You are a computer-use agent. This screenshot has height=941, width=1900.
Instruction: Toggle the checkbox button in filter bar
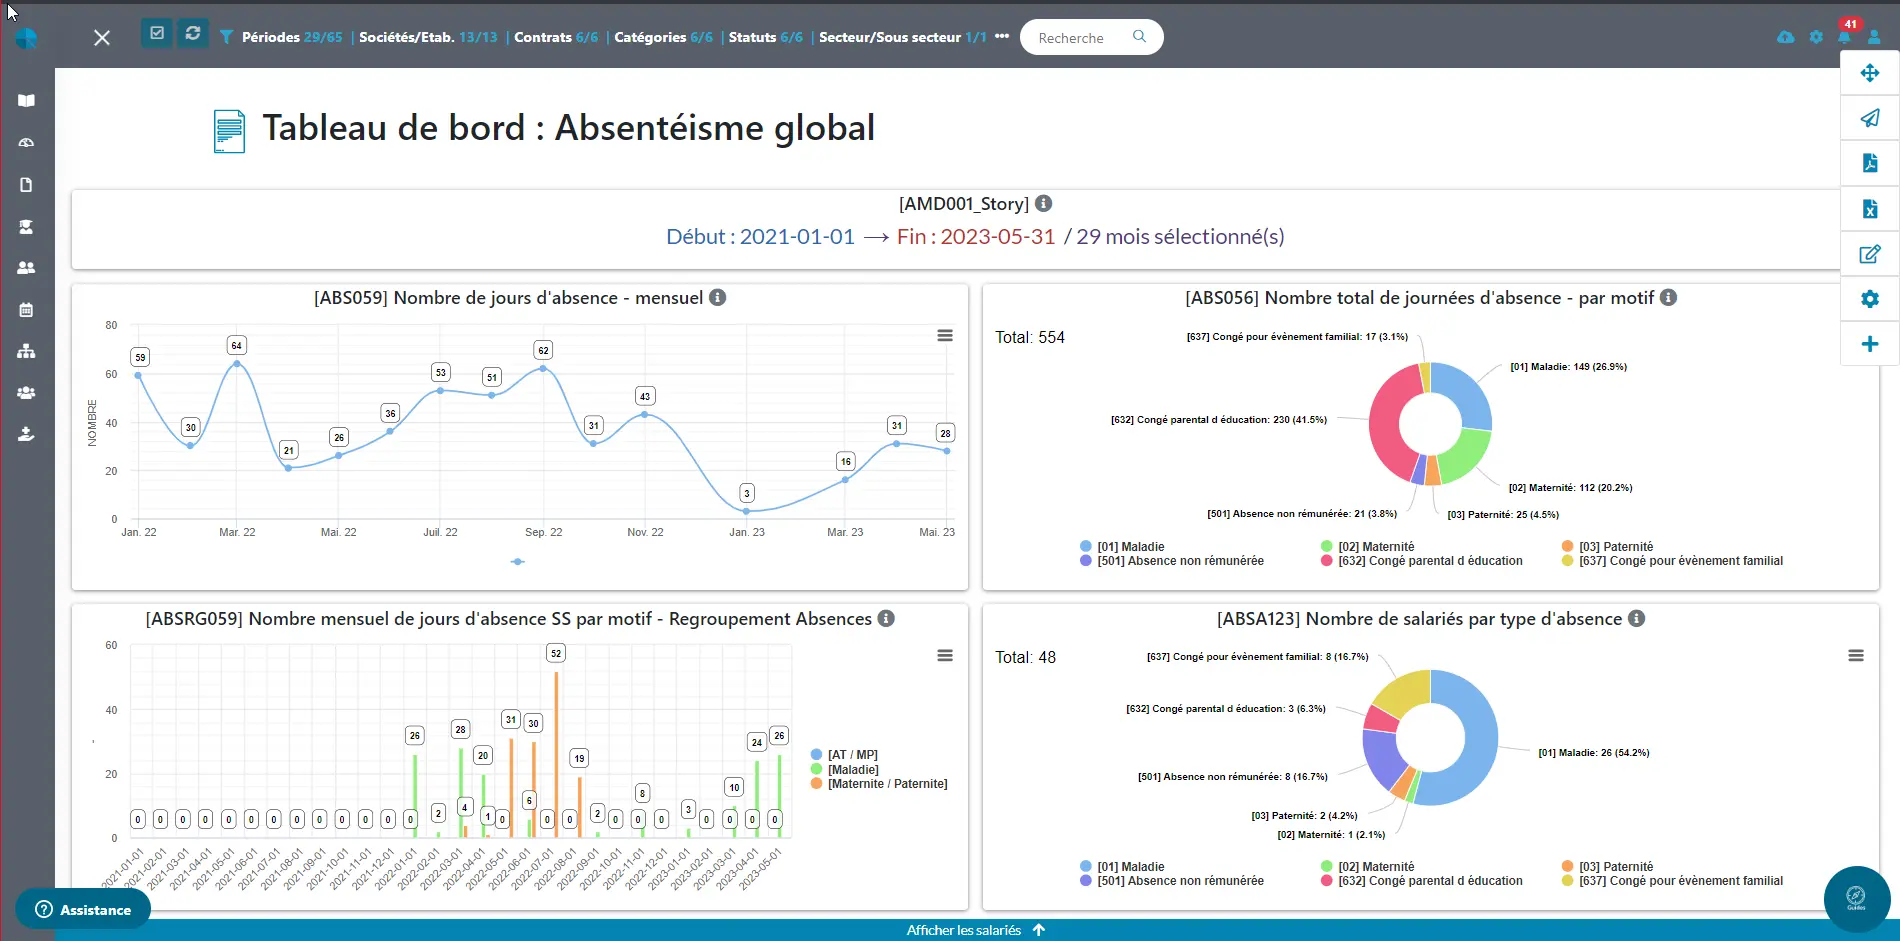point(157,33)
